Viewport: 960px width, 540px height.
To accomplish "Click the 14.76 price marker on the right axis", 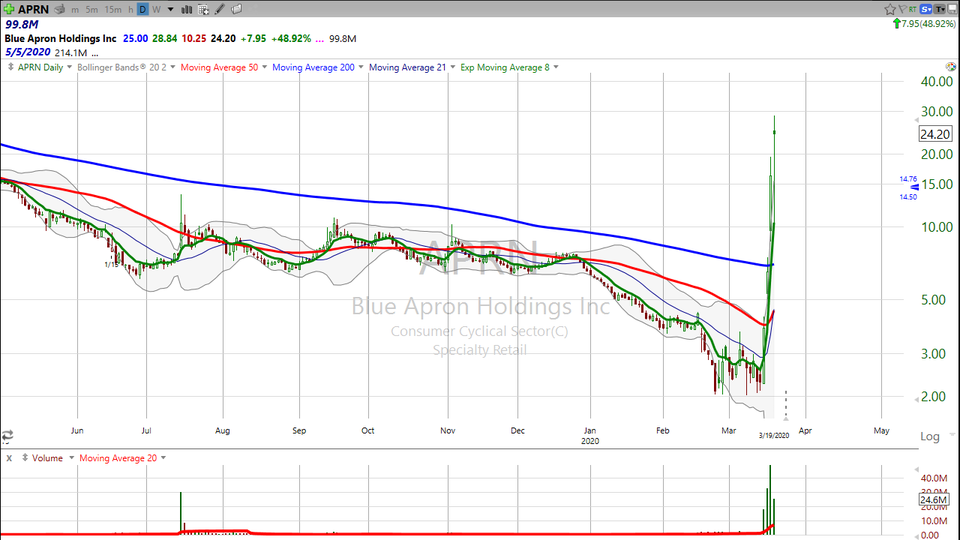I will point(908,179).
